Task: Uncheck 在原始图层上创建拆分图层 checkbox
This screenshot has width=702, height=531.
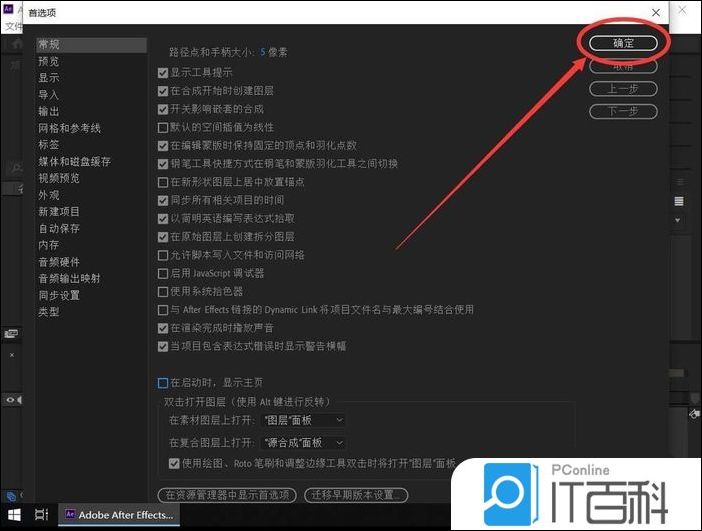Action: point(163,237)
